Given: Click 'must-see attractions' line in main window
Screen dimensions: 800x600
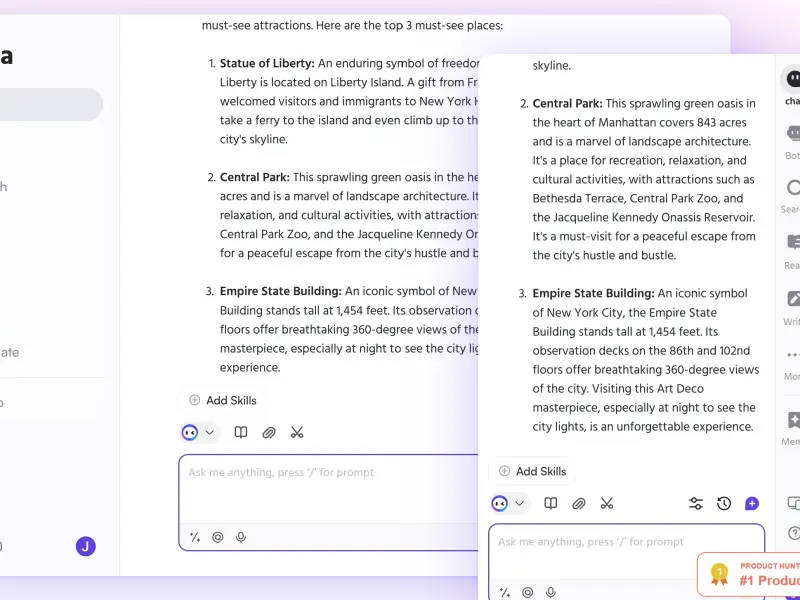Looking at the screenshot, I should pyautogui.click(x=352, y=25).
